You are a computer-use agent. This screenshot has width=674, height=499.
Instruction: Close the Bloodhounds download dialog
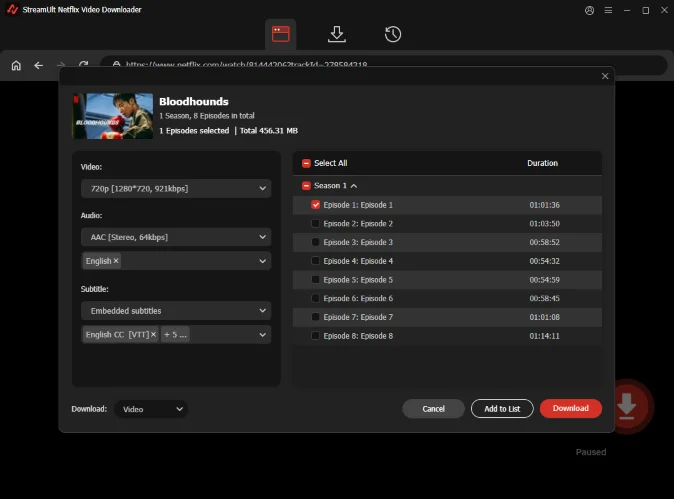[x=605, y=76]
